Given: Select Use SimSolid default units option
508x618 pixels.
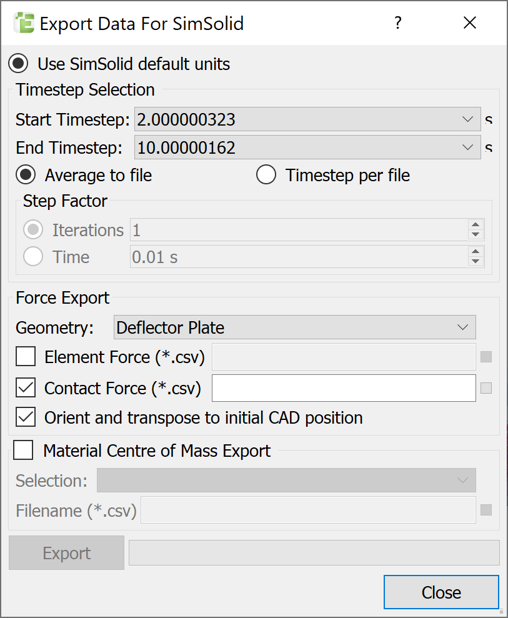Looking at the screenshot, I should 18,63.
